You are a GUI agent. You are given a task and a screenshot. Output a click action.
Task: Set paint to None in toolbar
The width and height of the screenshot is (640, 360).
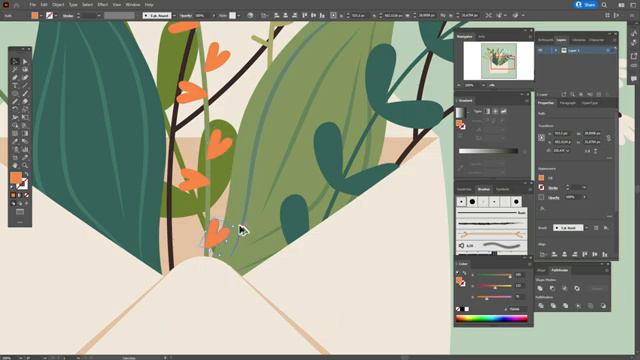point(27,195)
